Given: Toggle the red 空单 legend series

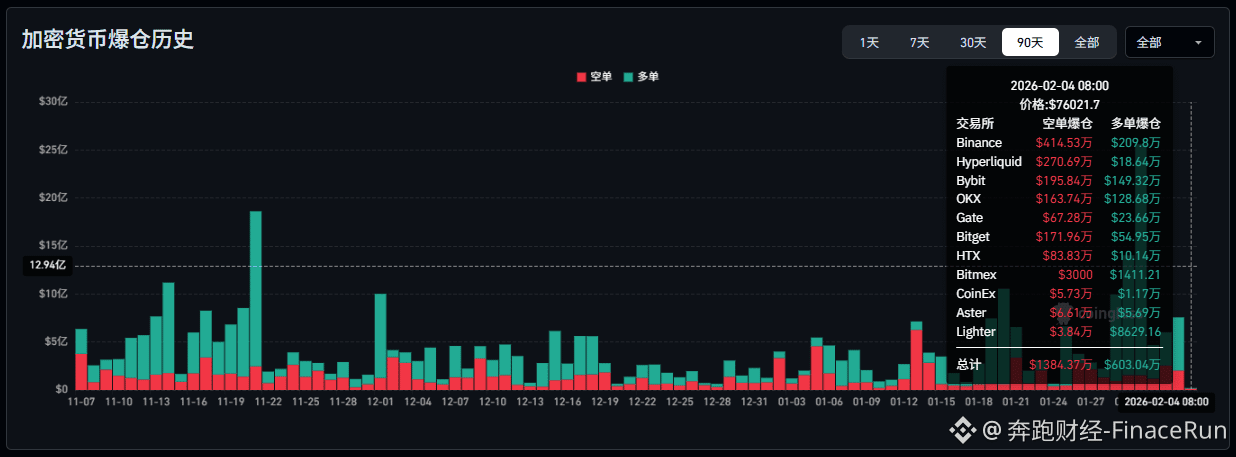Looking at the screenshot, I should 594,77.
